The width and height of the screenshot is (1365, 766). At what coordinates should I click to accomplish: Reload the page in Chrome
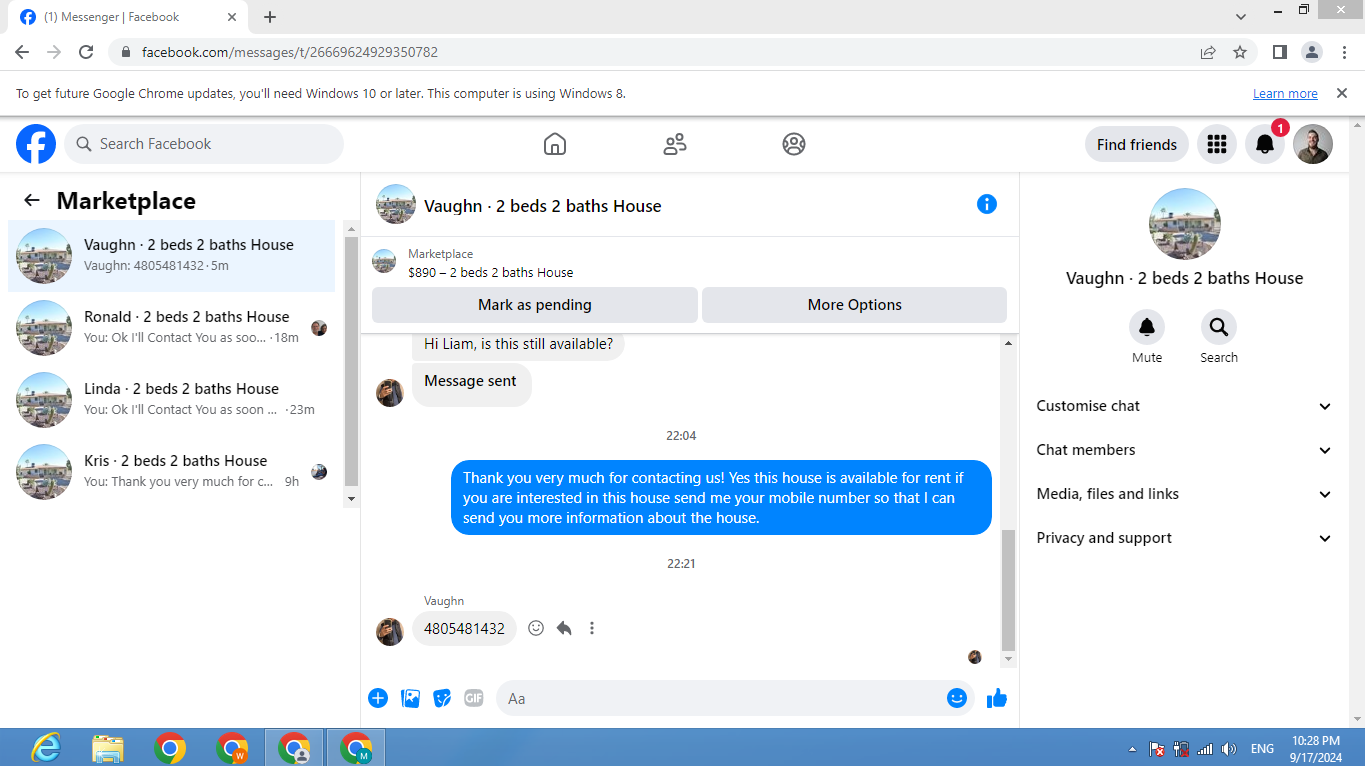86,52
